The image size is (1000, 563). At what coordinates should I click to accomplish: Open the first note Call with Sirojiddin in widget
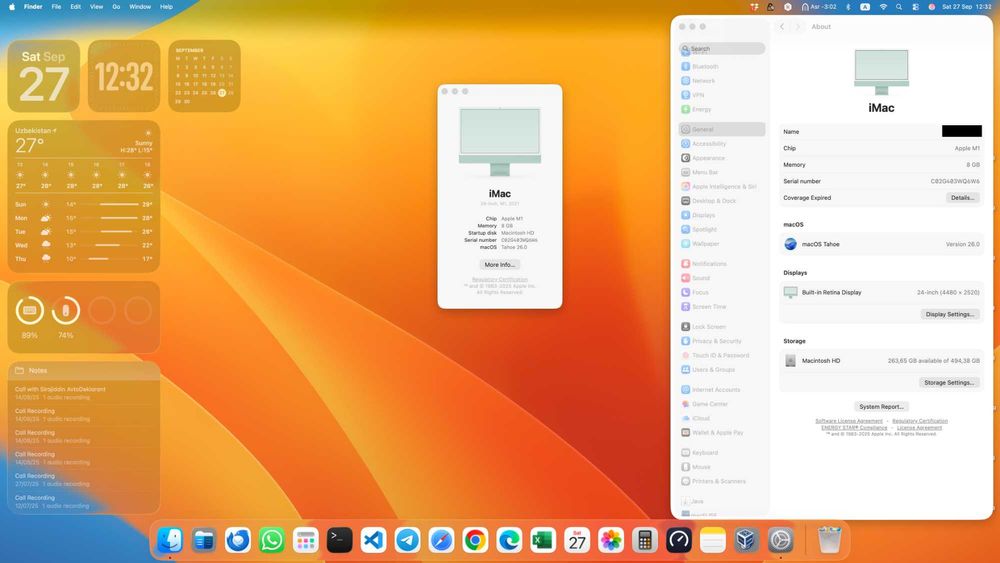click(84, 393)
